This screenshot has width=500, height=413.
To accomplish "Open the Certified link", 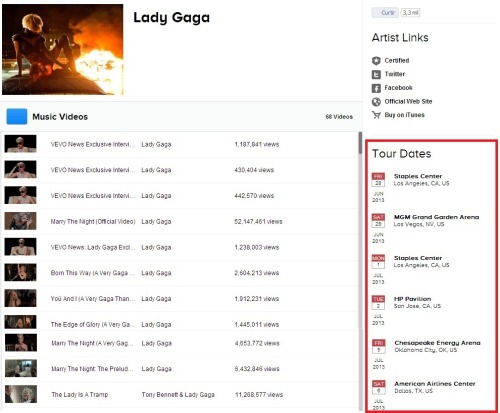I will (397, 61).
